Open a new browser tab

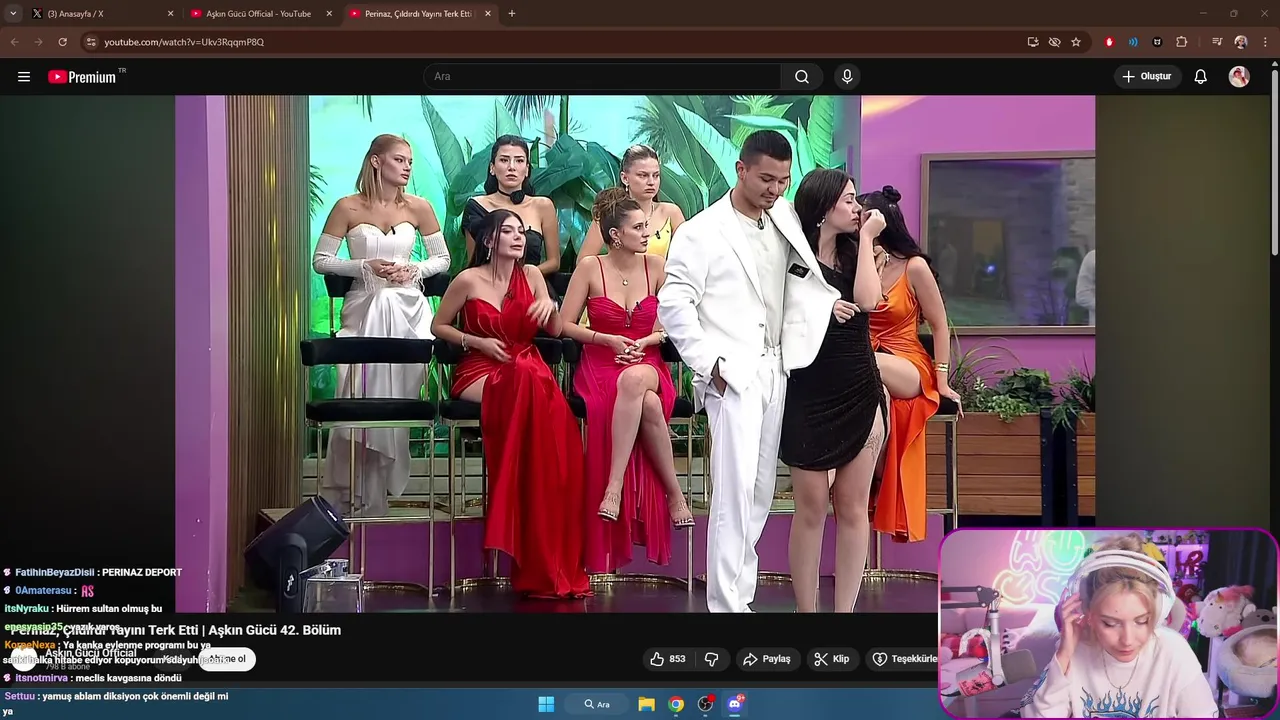[x=512, y=14]
